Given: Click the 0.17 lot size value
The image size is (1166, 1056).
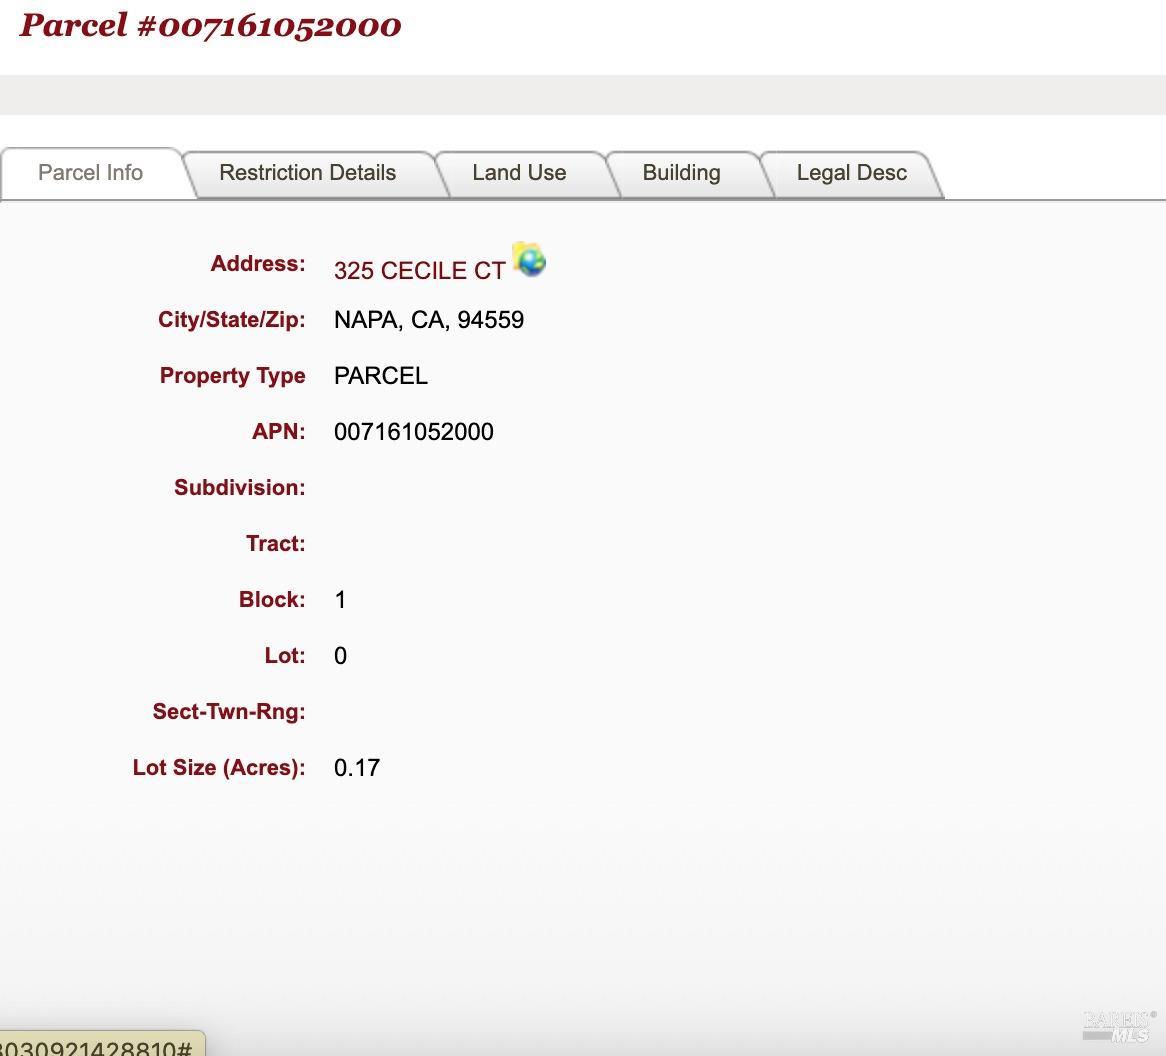Looking at the screenshot, I should 357,767.
